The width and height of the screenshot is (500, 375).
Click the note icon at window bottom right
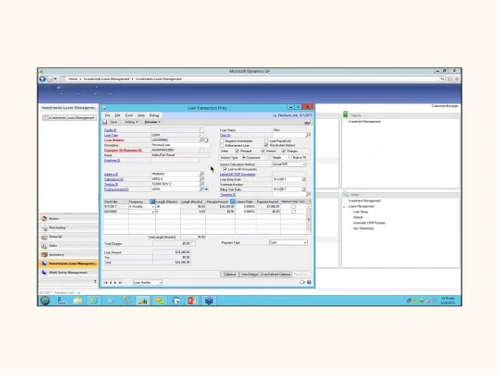point(302,282)
